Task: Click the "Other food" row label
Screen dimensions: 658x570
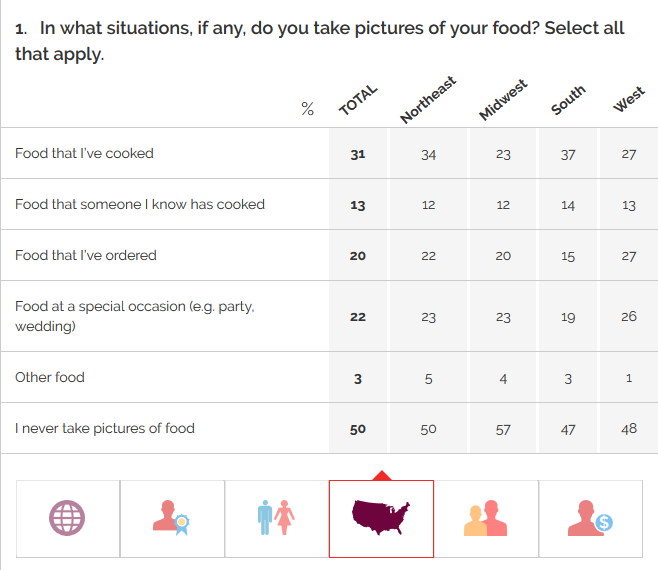Action: tap(50, 377)
